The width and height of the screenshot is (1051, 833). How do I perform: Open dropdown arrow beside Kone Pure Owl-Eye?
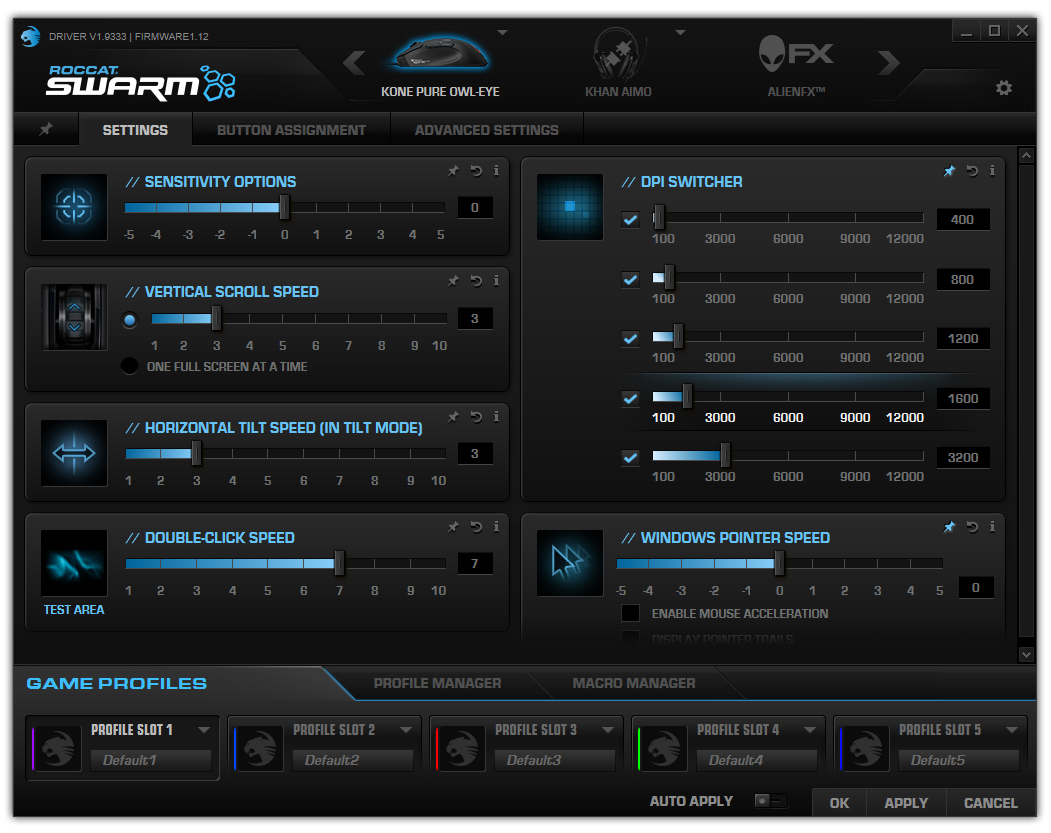point(503,32)
